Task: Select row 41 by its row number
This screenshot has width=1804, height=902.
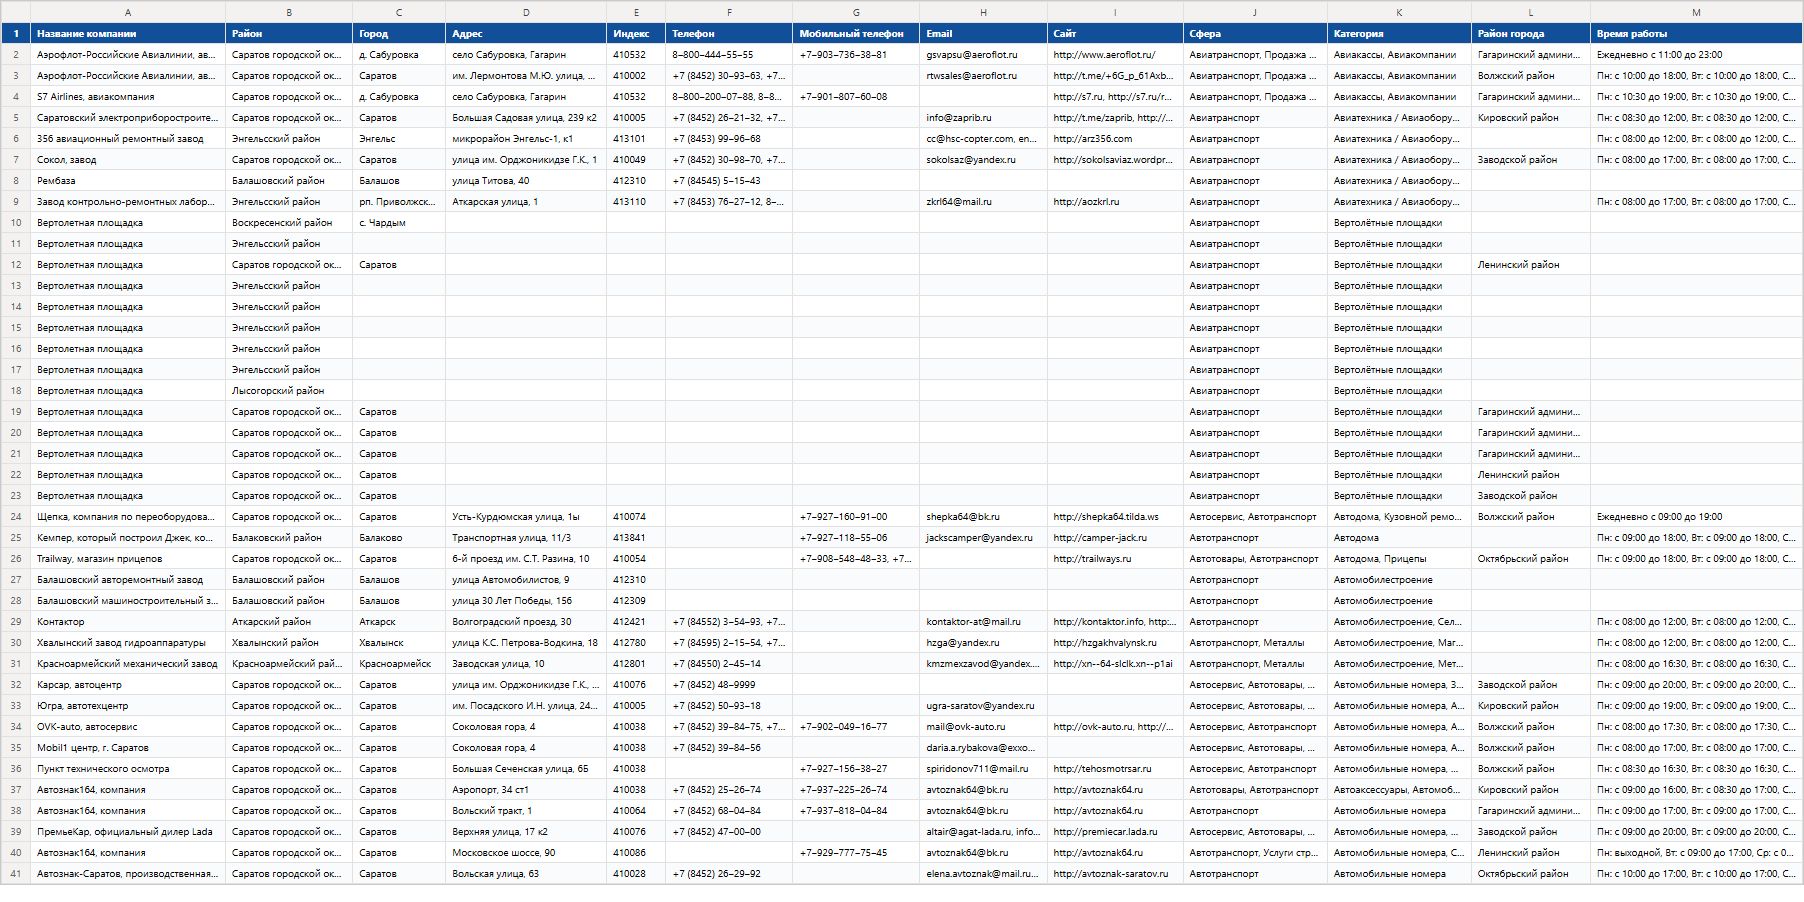Action: (16, 874)
